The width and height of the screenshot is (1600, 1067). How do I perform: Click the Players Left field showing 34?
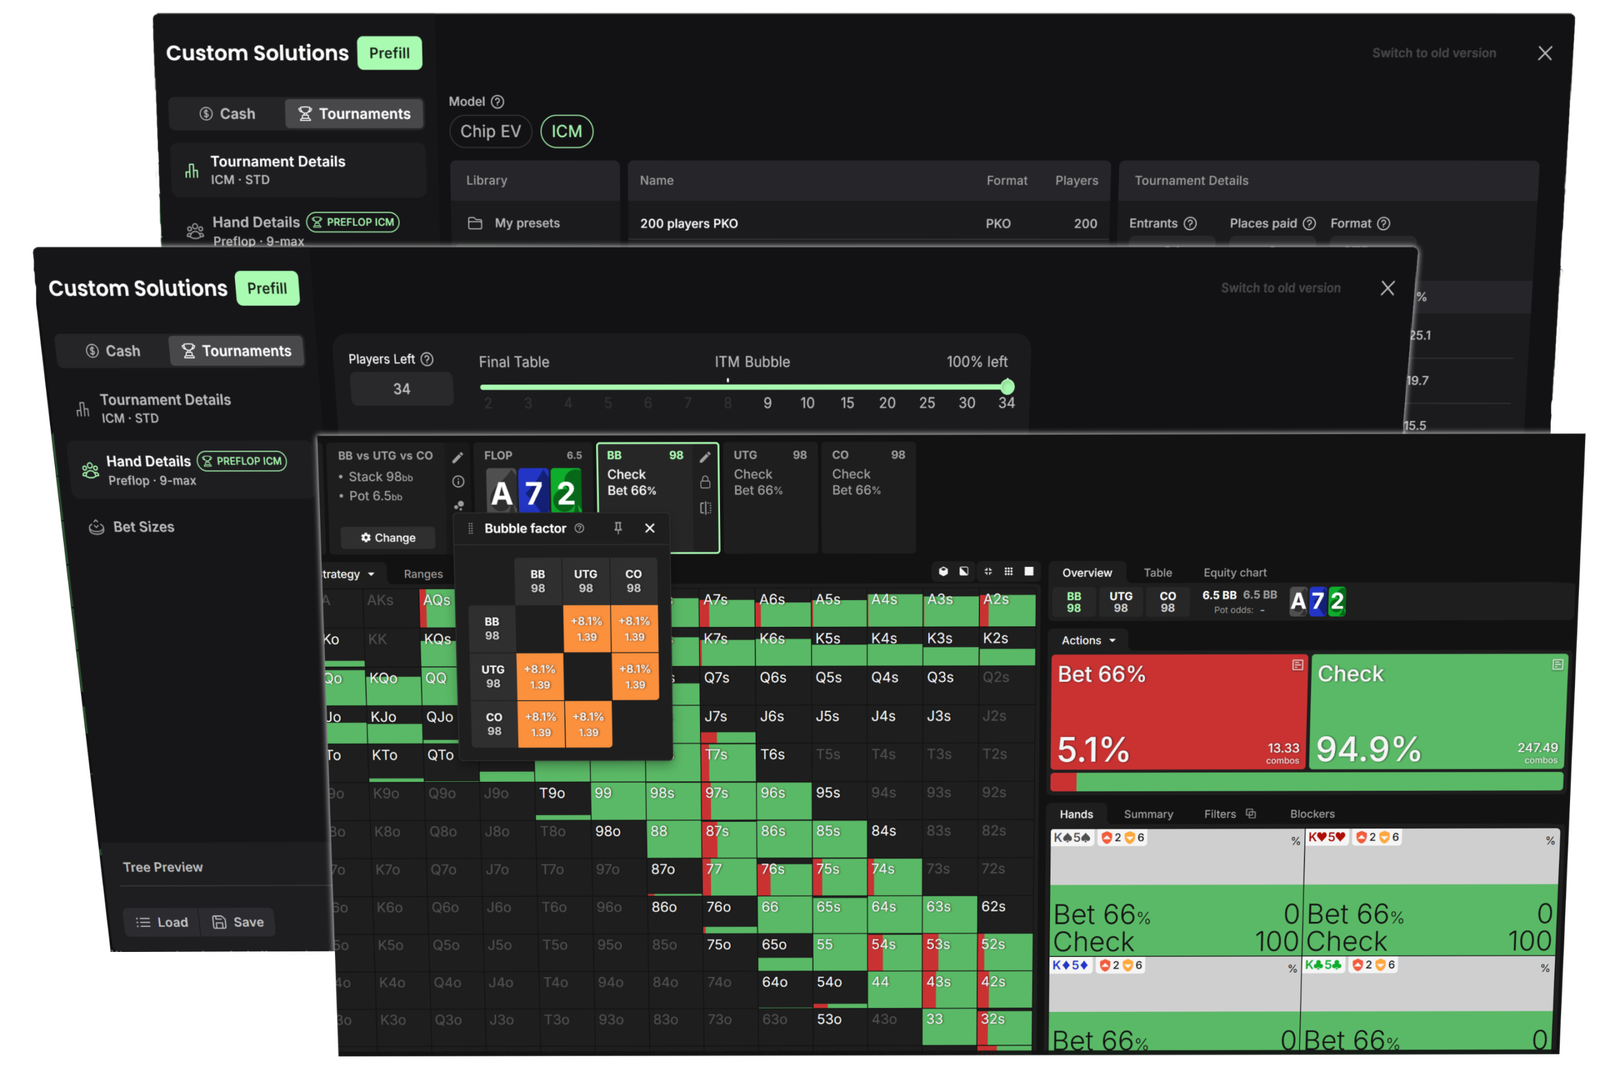point(401,389)
